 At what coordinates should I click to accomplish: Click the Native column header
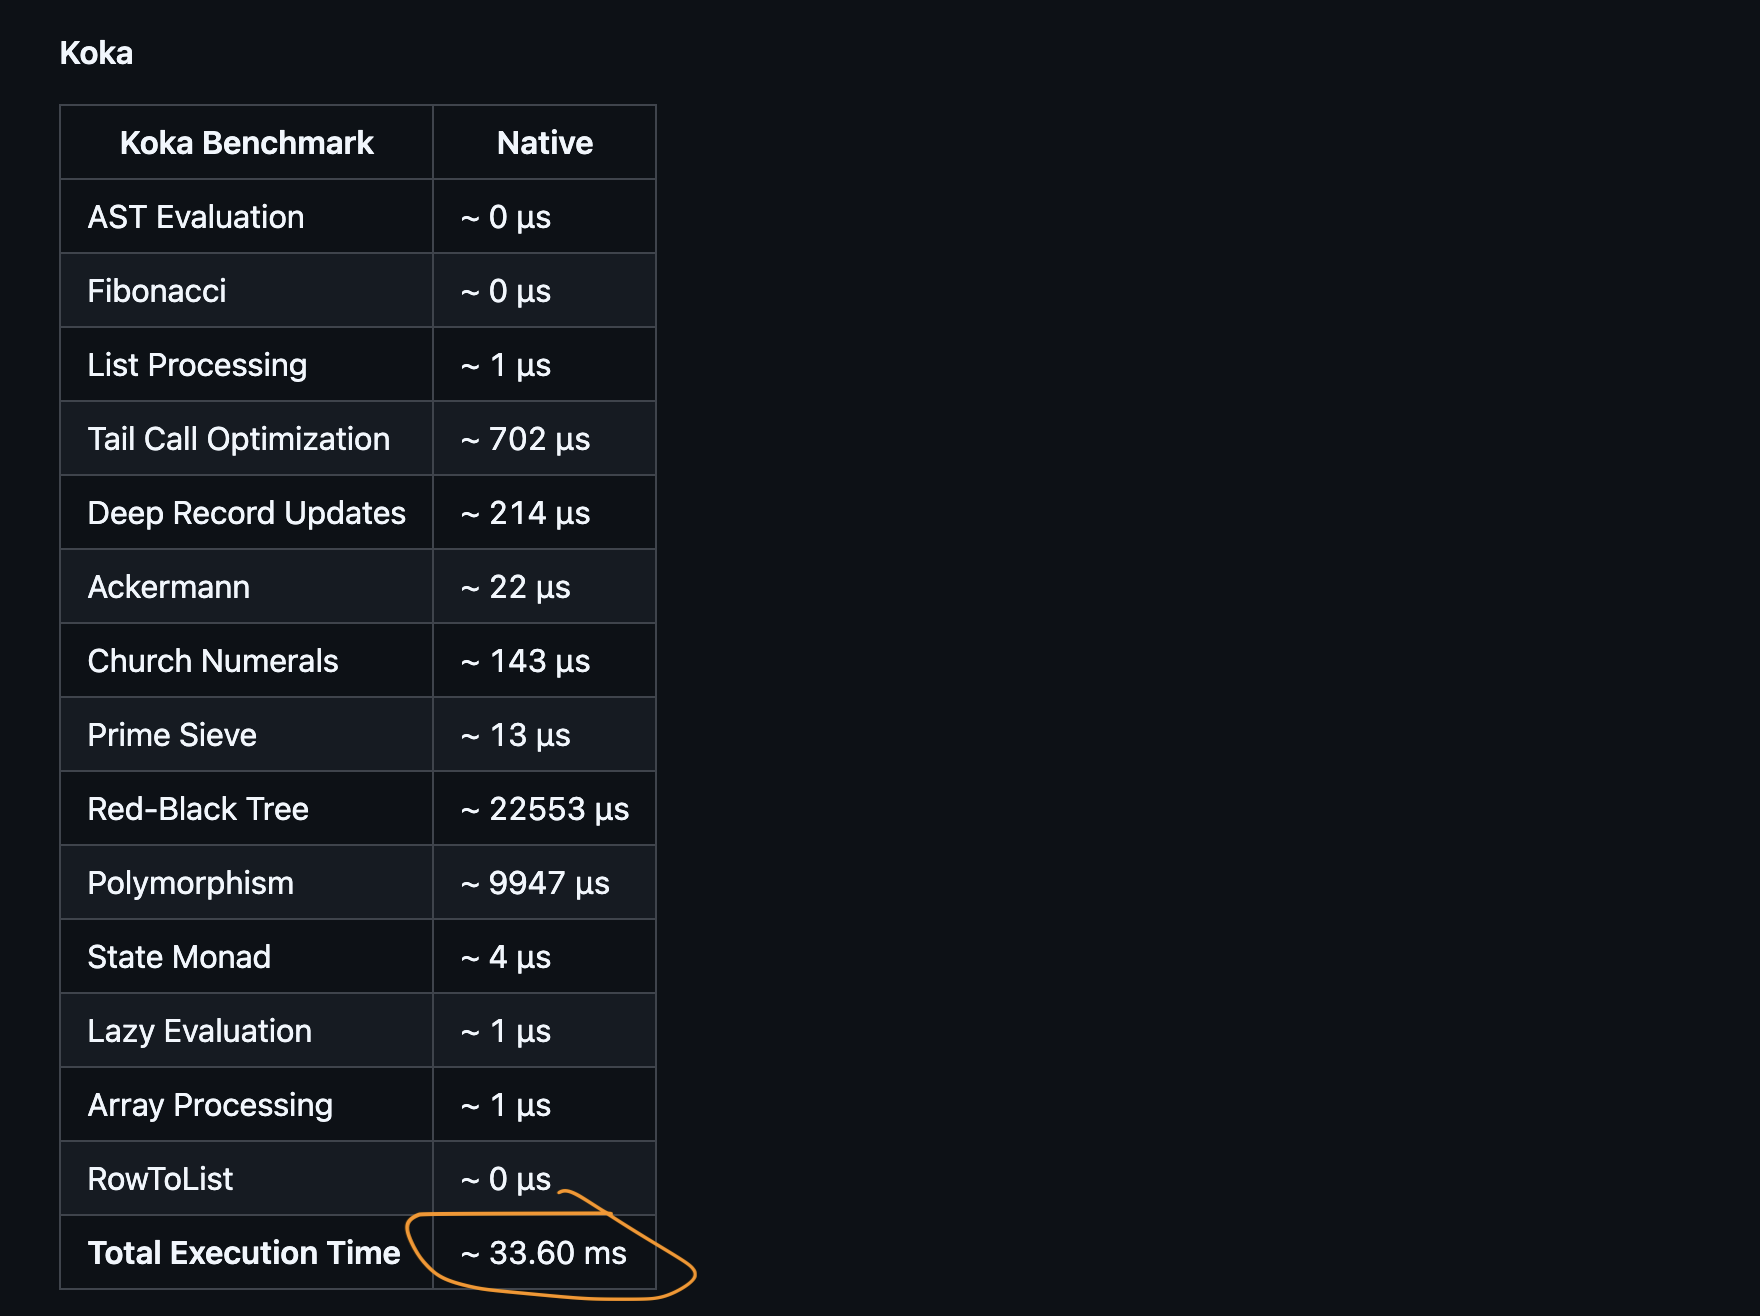(545, 143)
